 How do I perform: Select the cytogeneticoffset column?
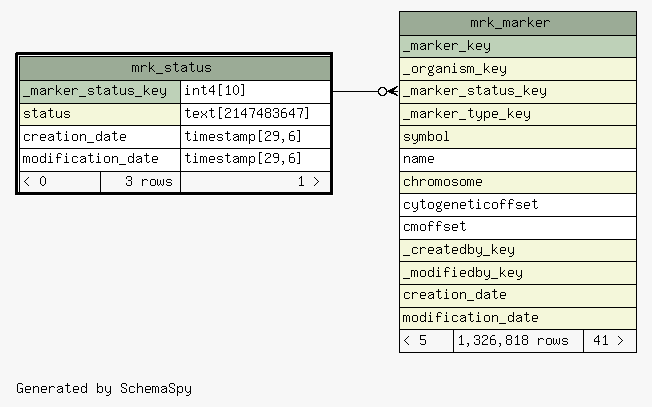click(x=518, y=205)
